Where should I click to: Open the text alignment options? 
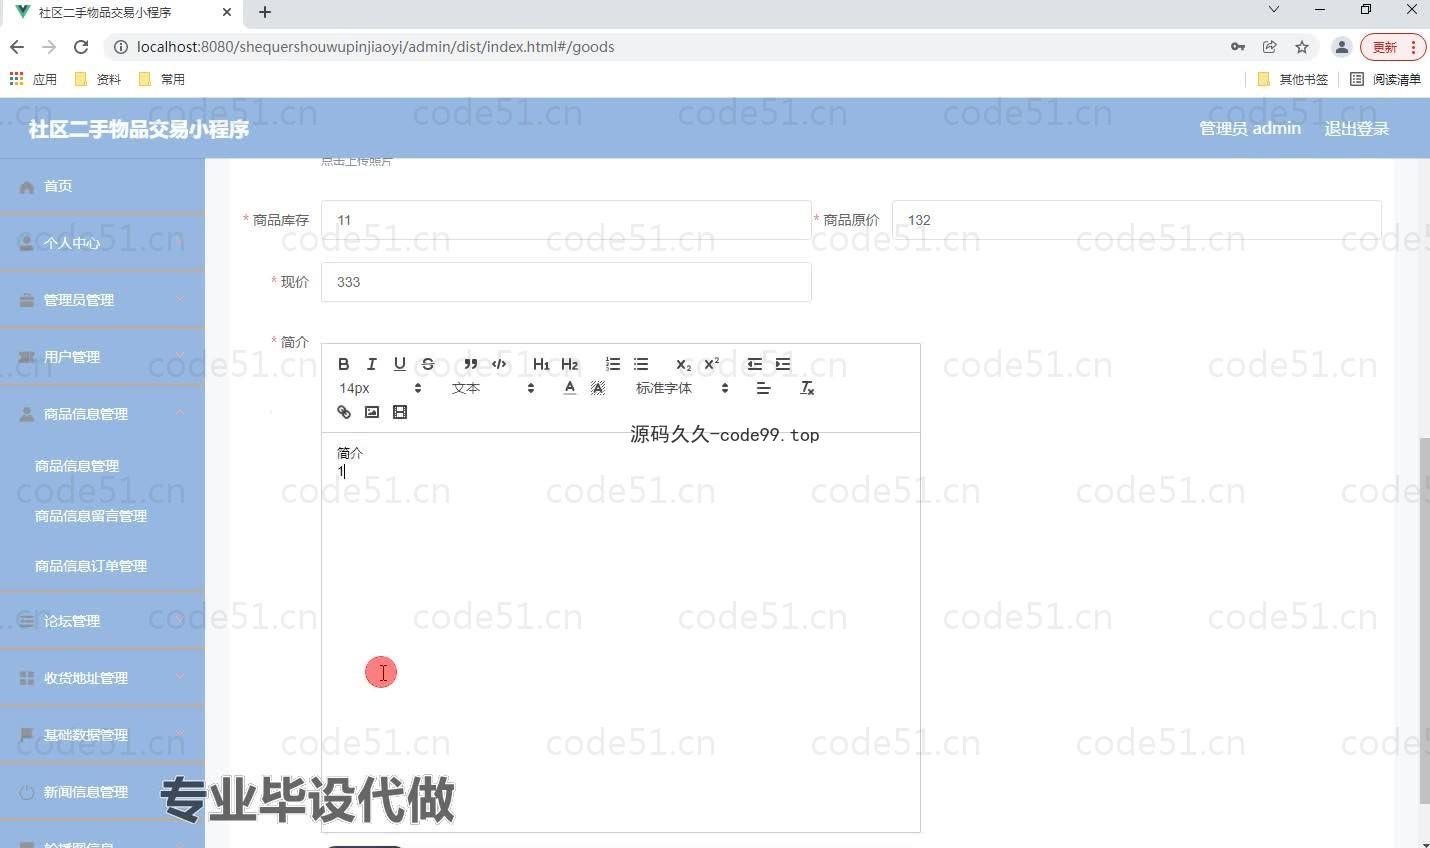pos(764,388)
